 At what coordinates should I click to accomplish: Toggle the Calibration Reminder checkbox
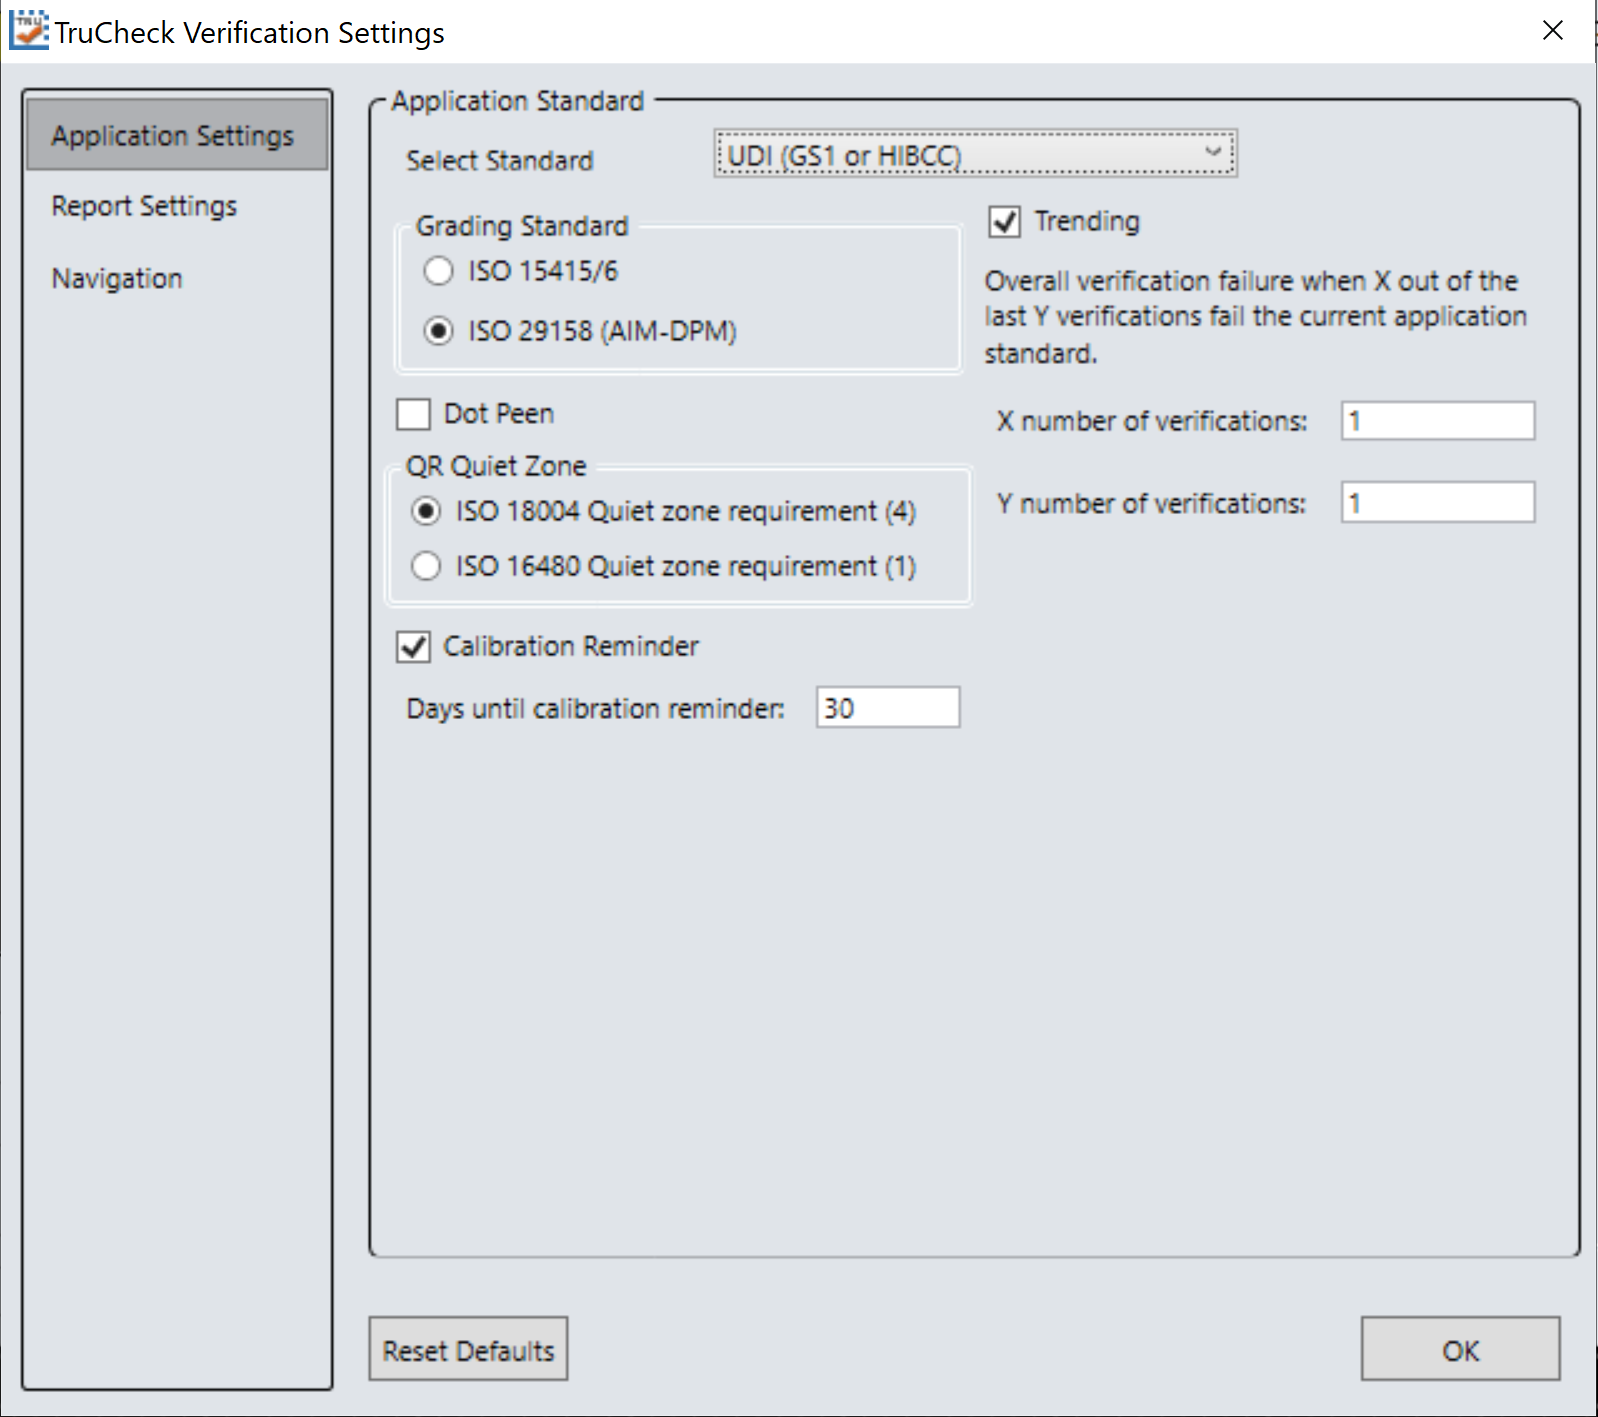tap(413, 647)
